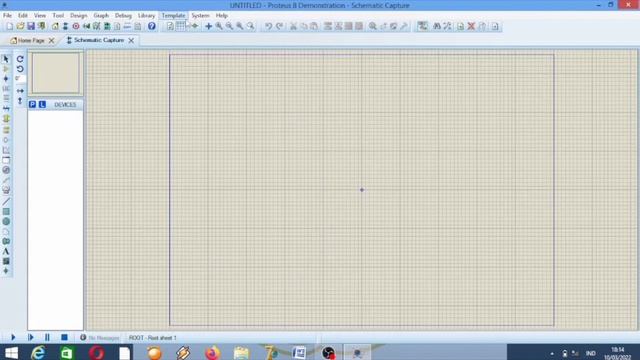Save project with the floppy disk icon
This screenshot has width=640, height=360.
tap(31, 26)
